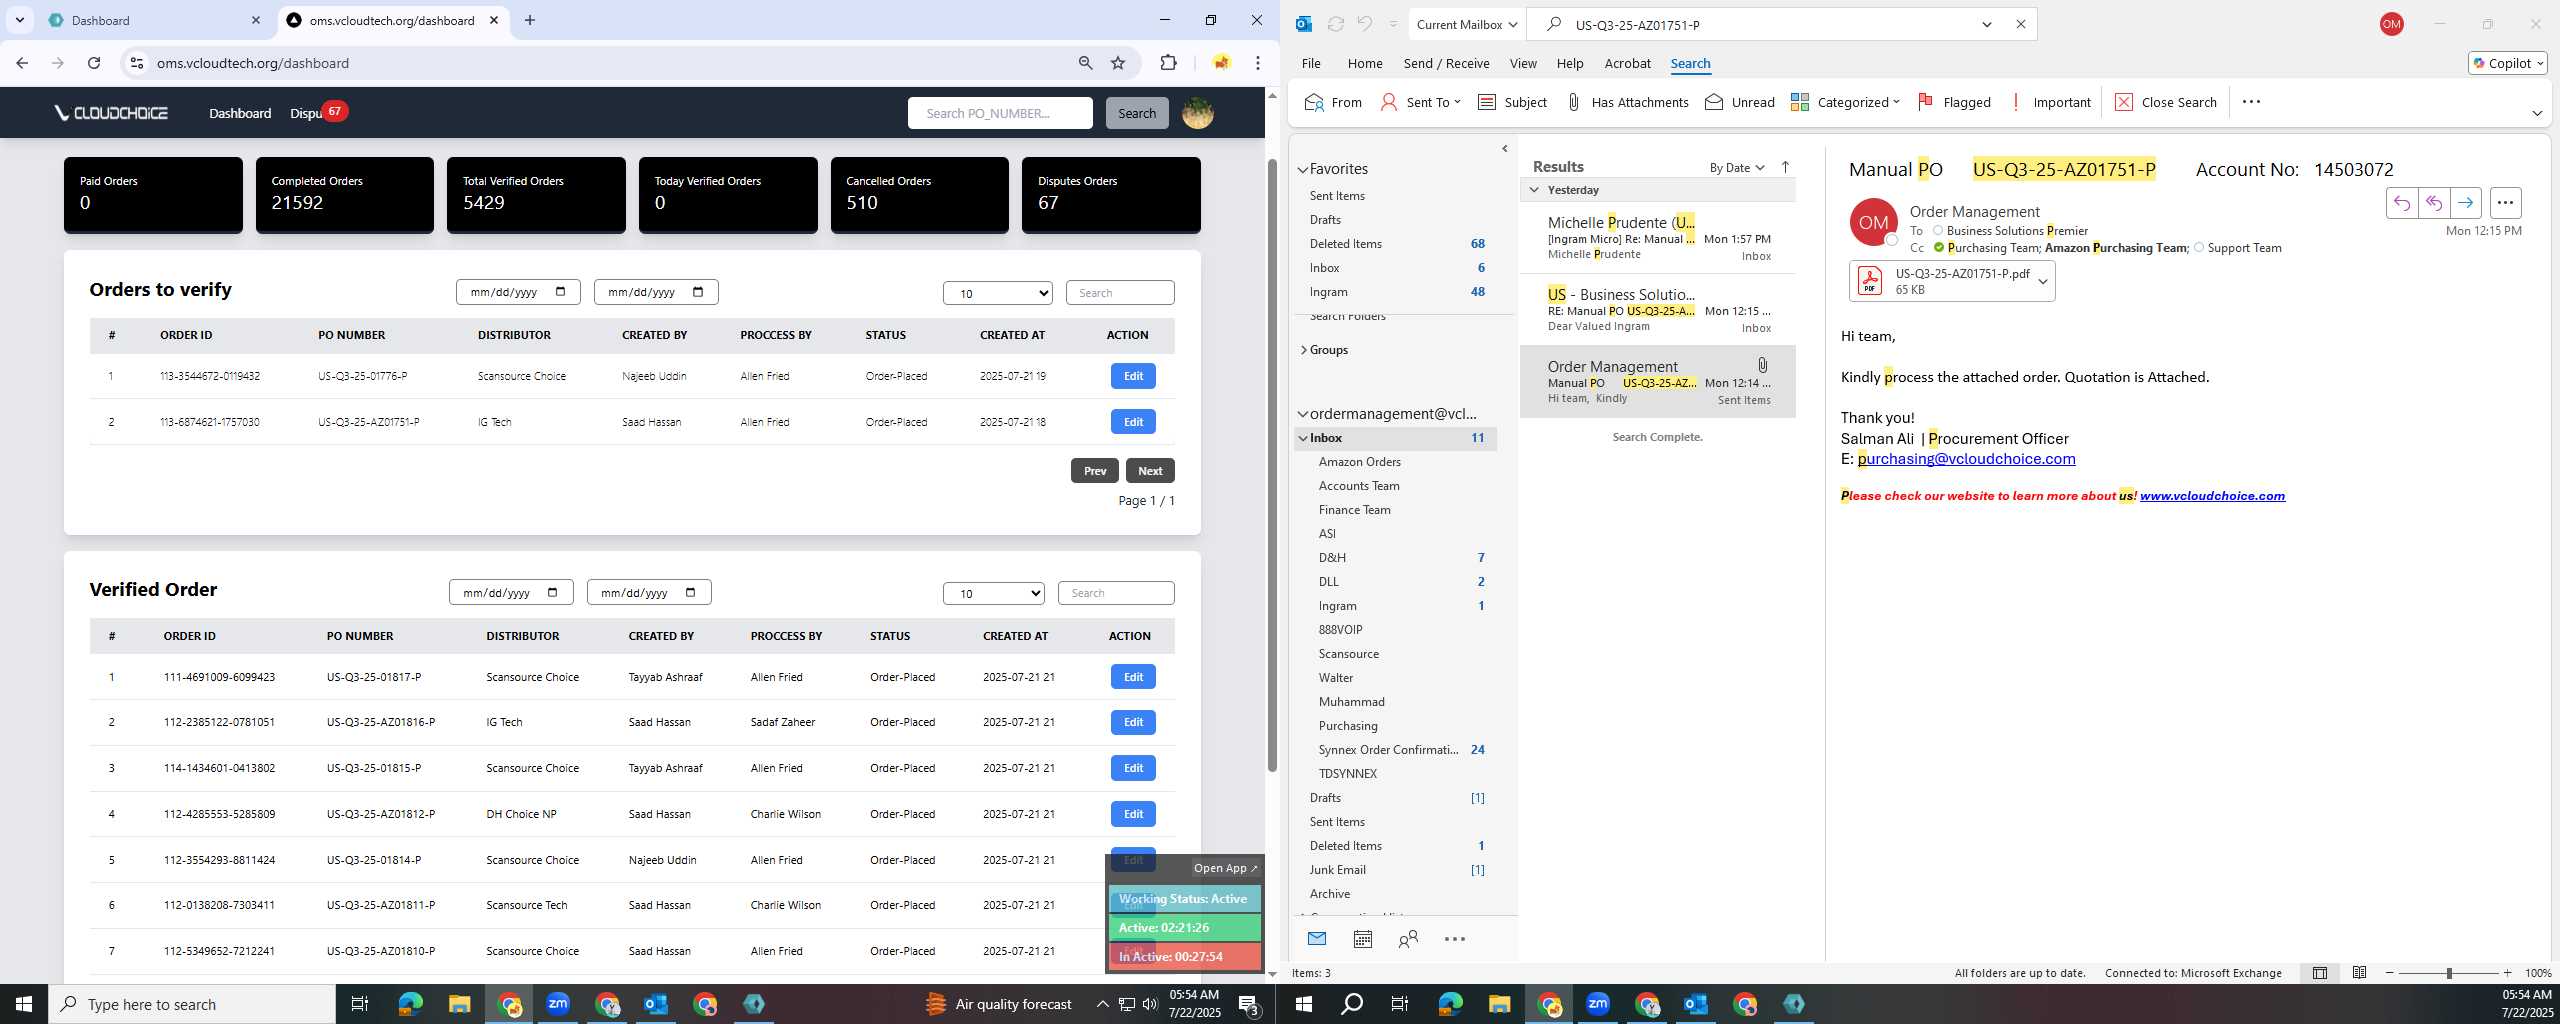Viewport: 2560px width, 1024px height.
Task: Click Search button beside PO_NUMBER field
Action: [x=1137, y=113]
